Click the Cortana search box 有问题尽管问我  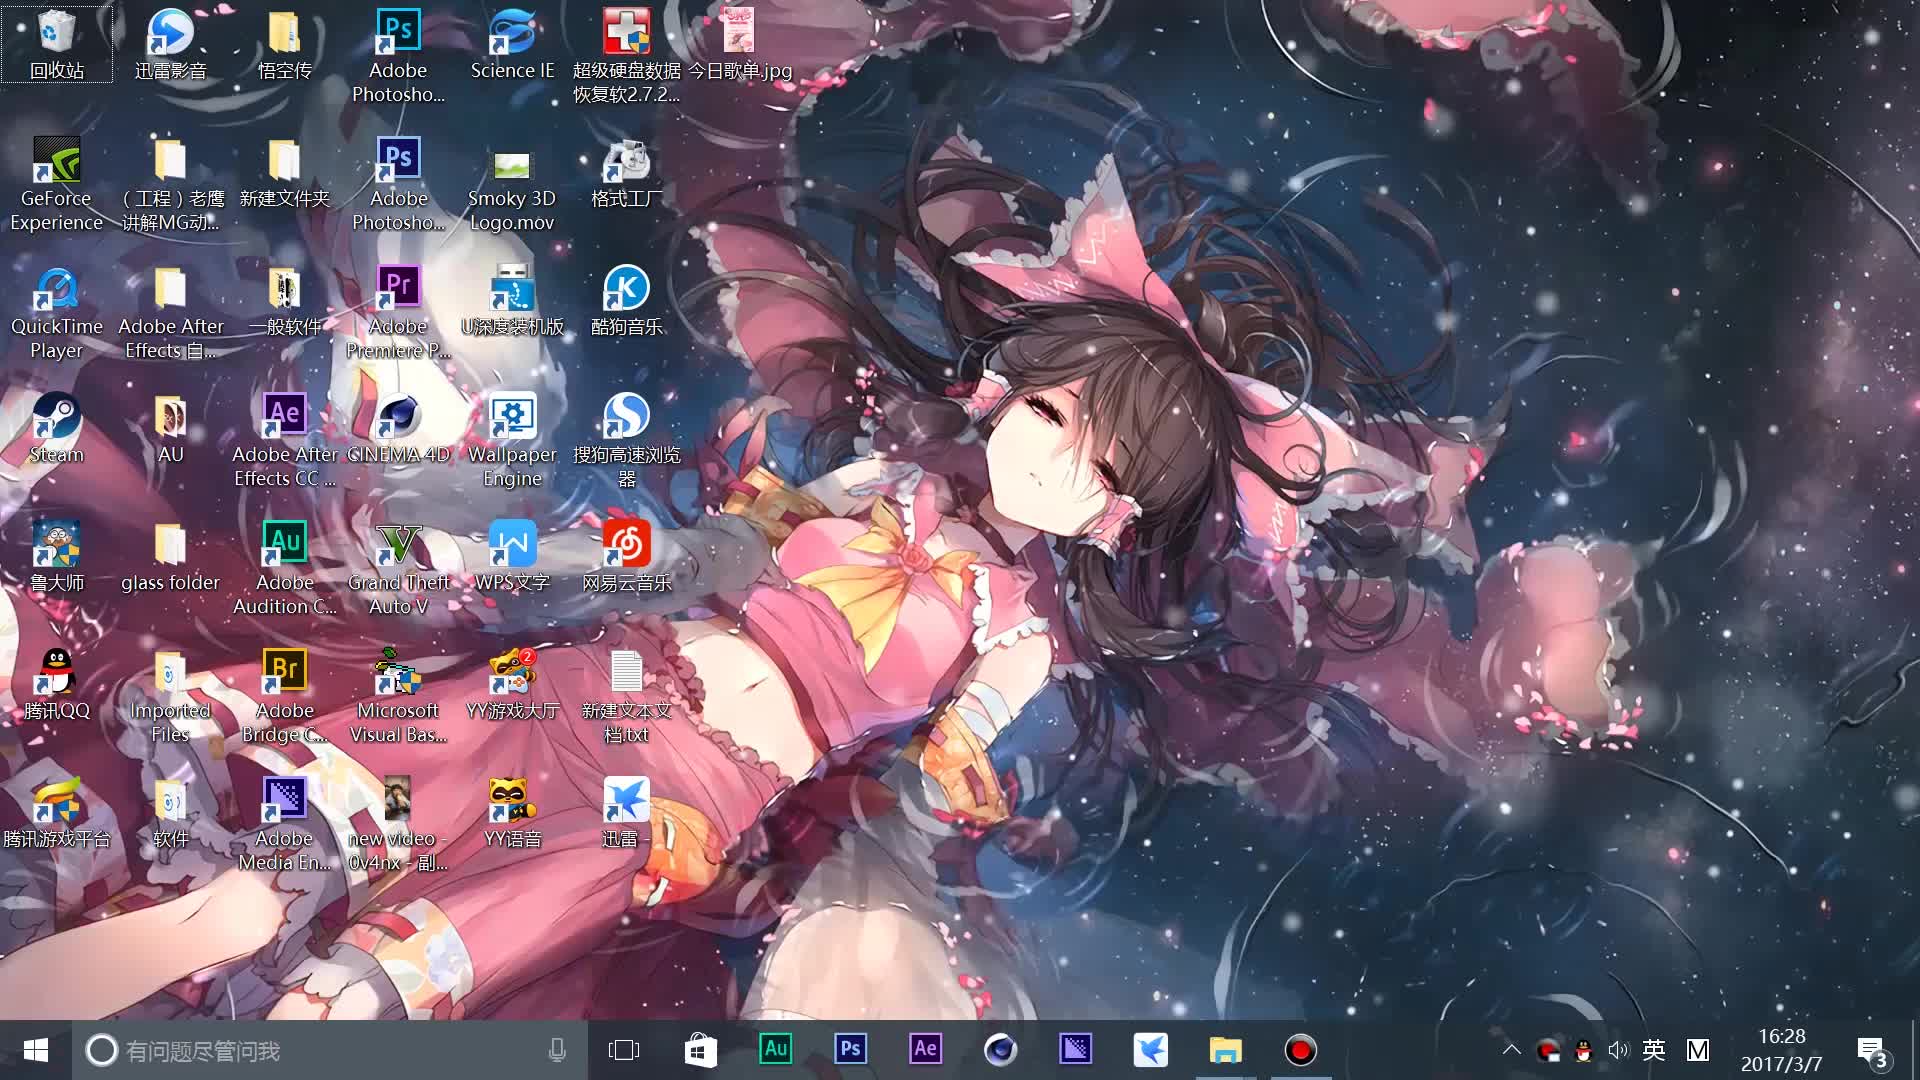[330, 1050]
